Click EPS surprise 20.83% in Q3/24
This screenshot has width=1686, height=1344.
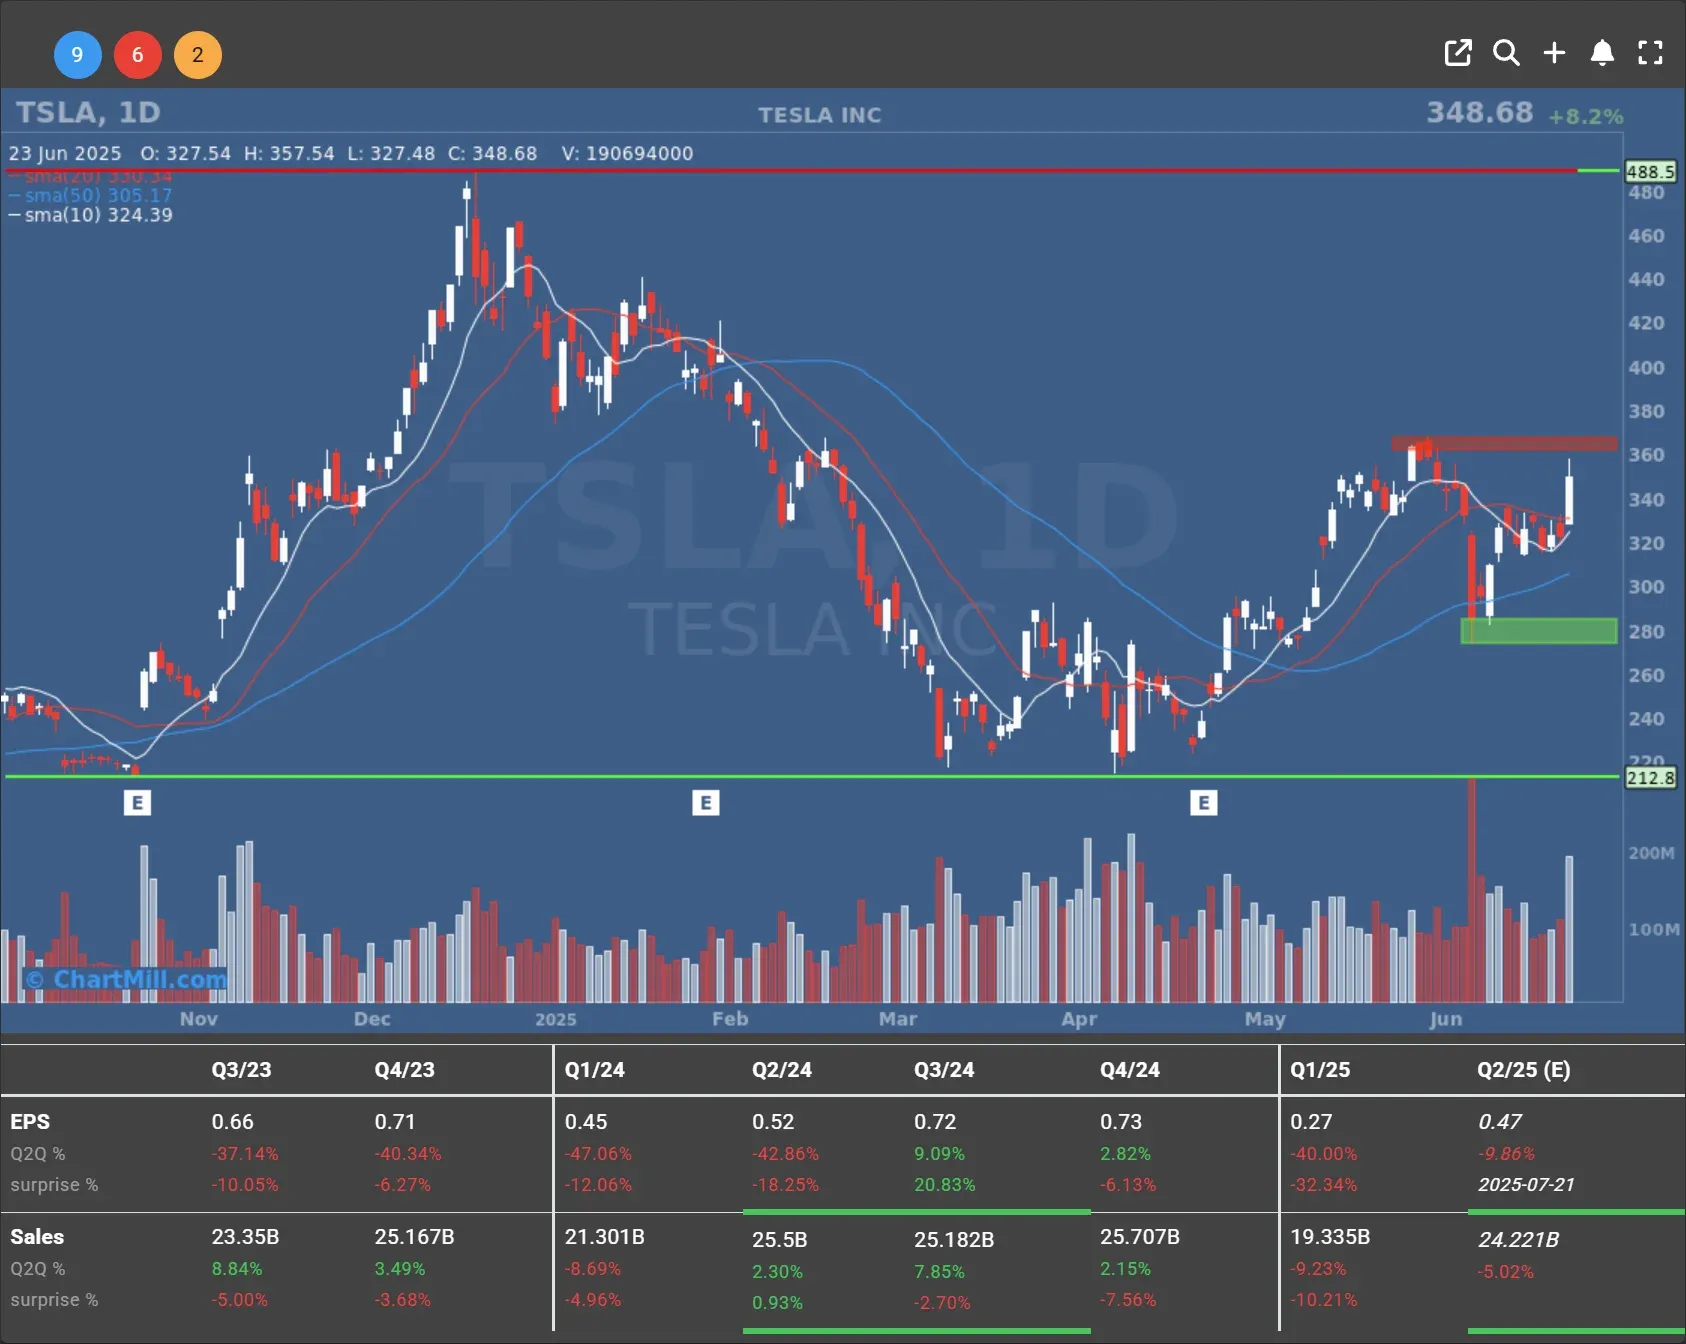pyautogui.click(x=945, y=1185)
